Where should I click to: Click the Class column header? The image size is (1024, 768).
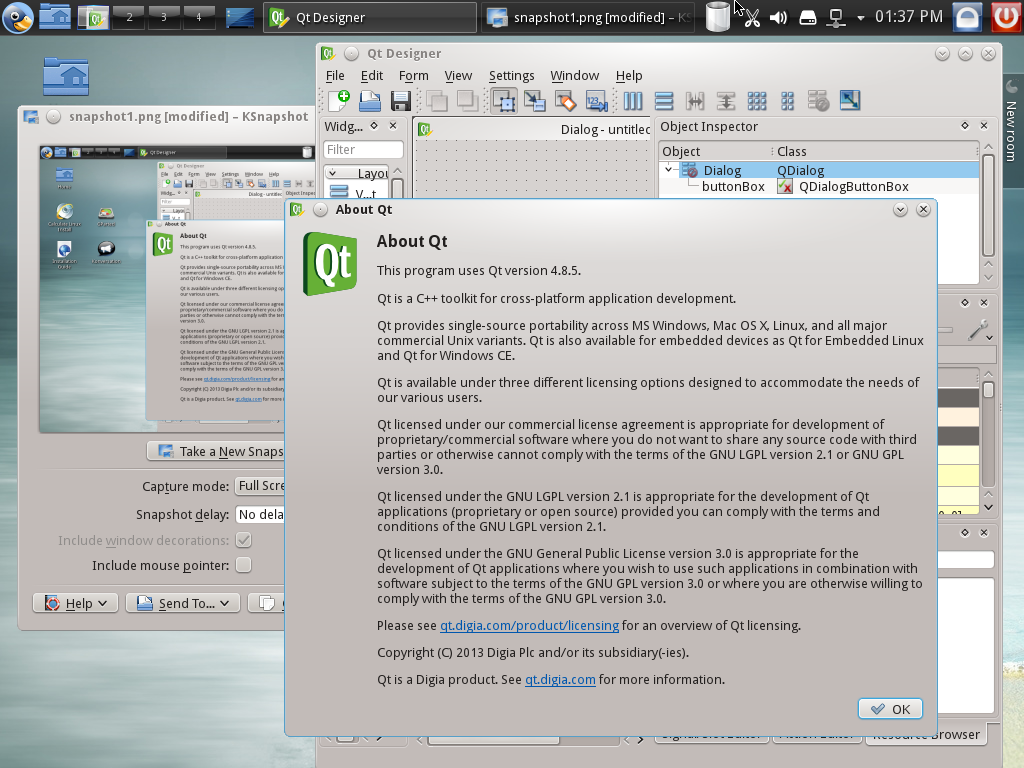(x=875, y=152)
